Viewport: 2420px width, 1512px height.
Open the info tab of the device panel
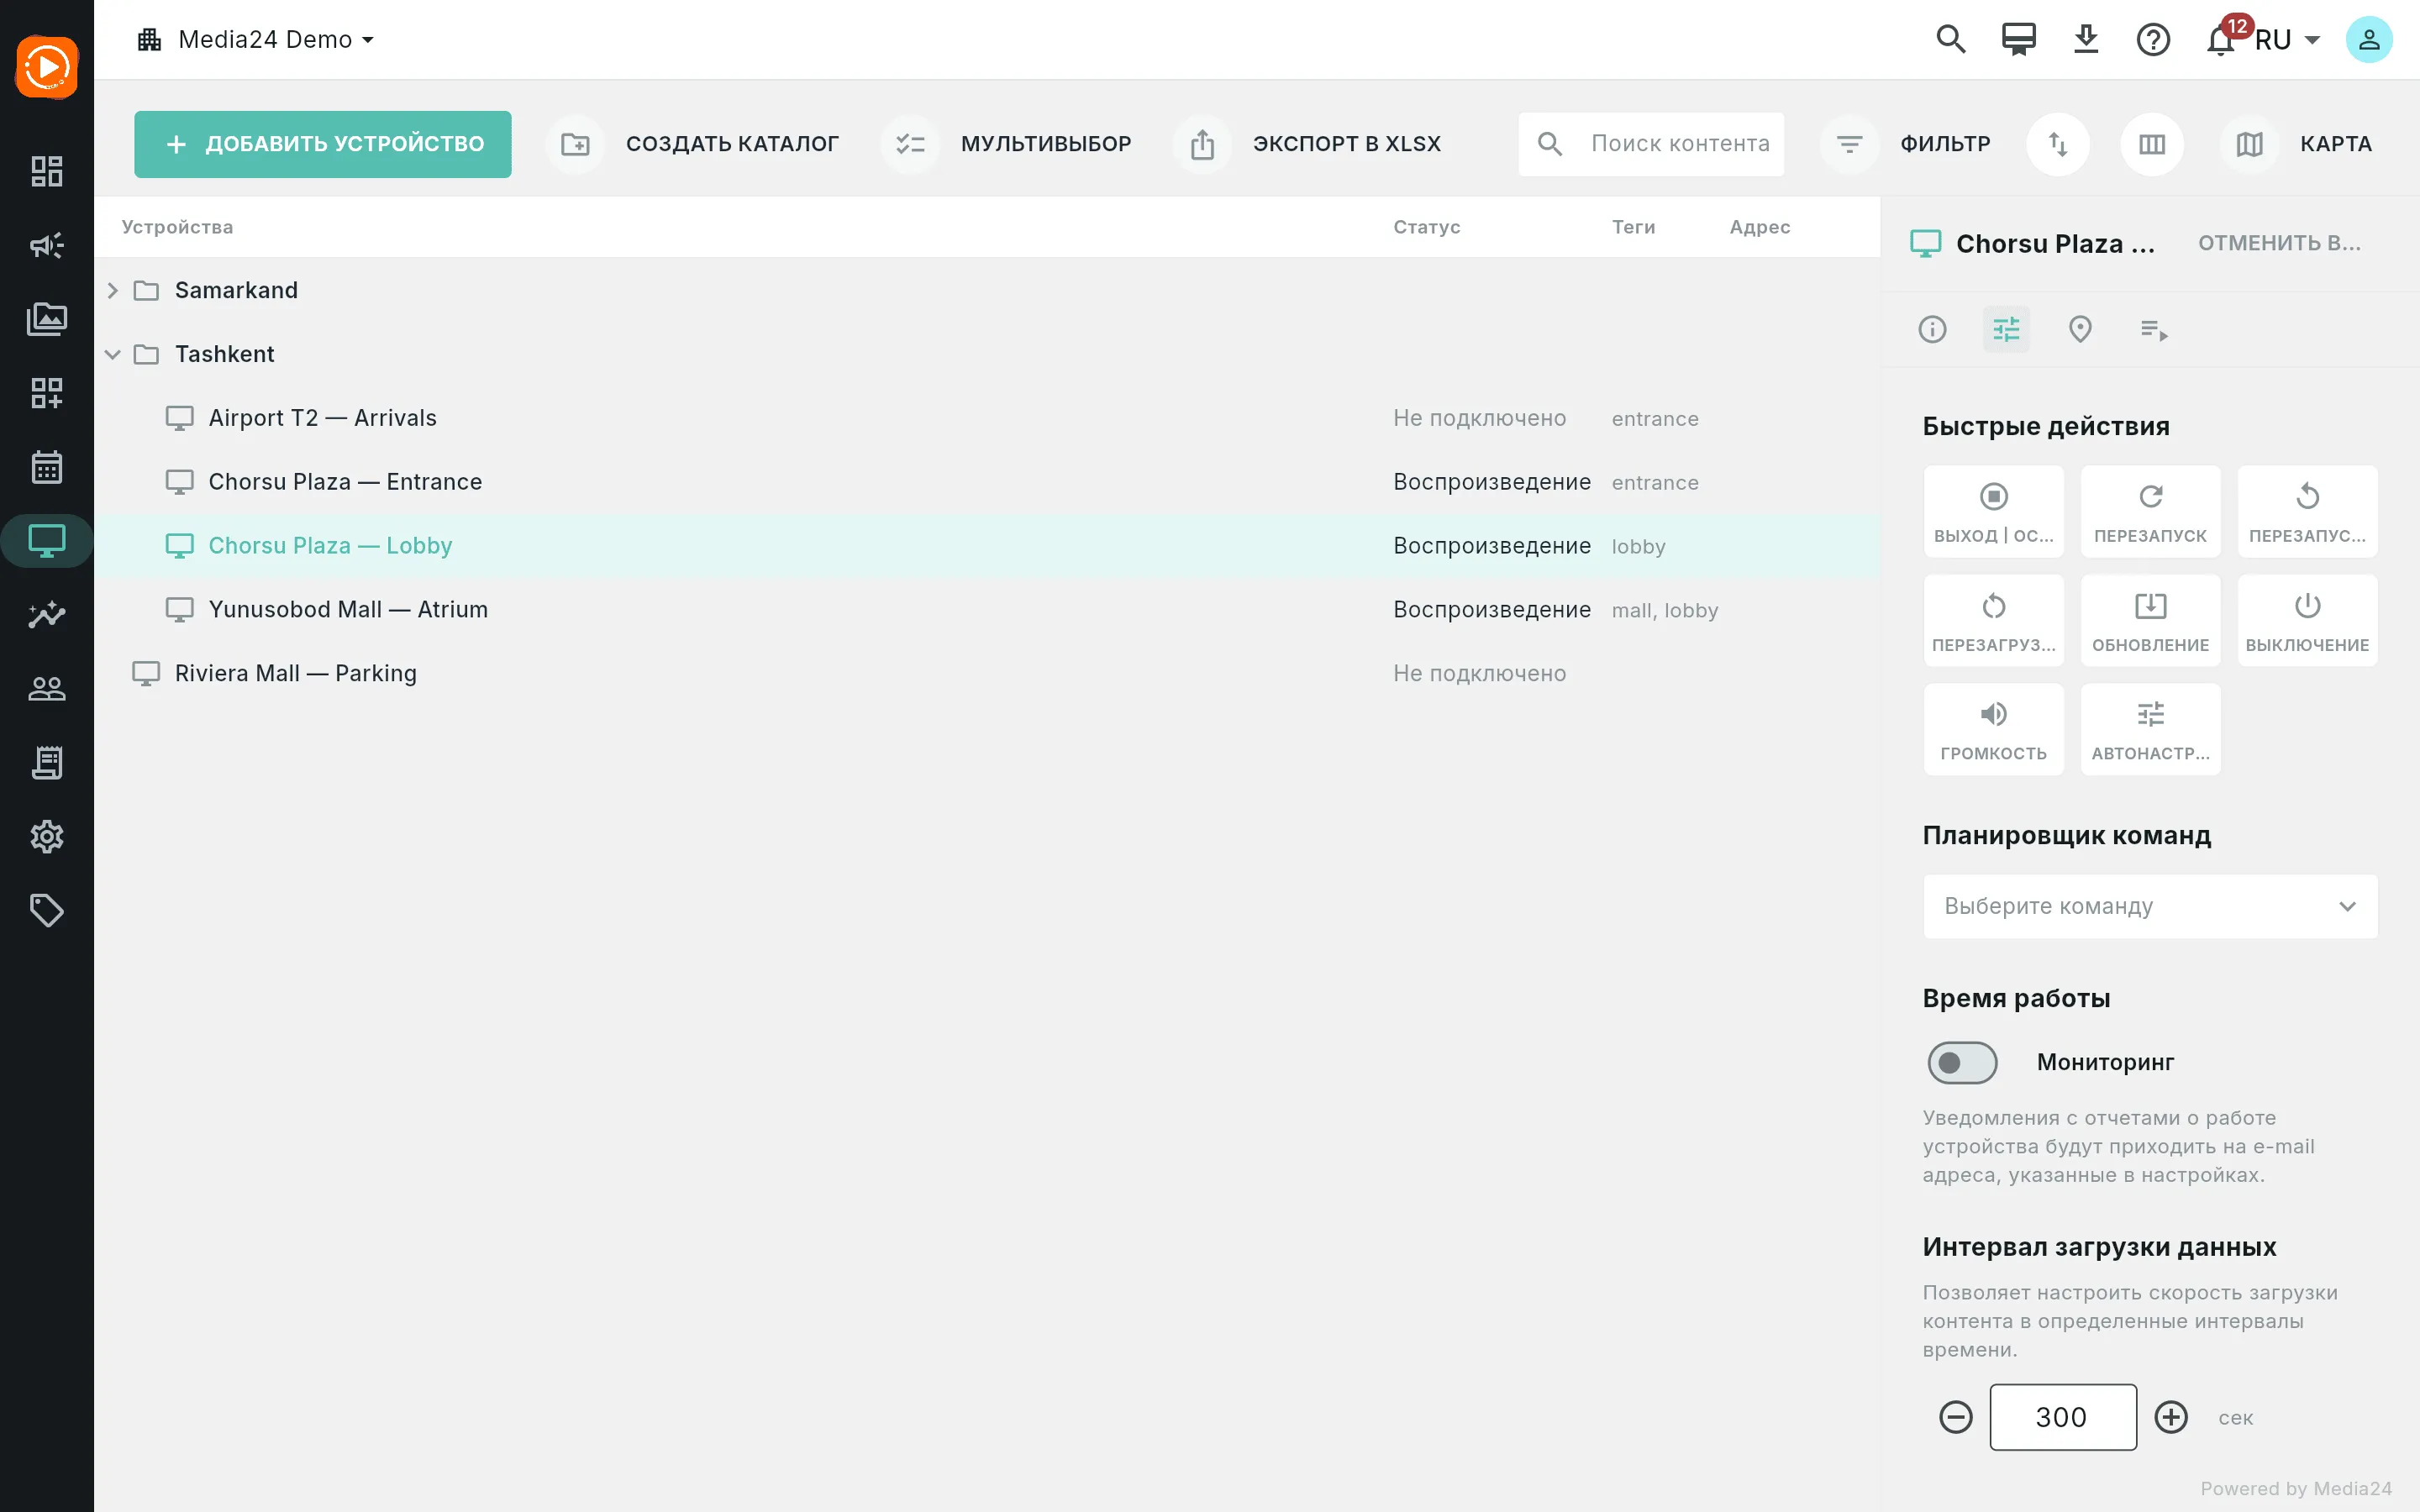tap(1932, 329)
